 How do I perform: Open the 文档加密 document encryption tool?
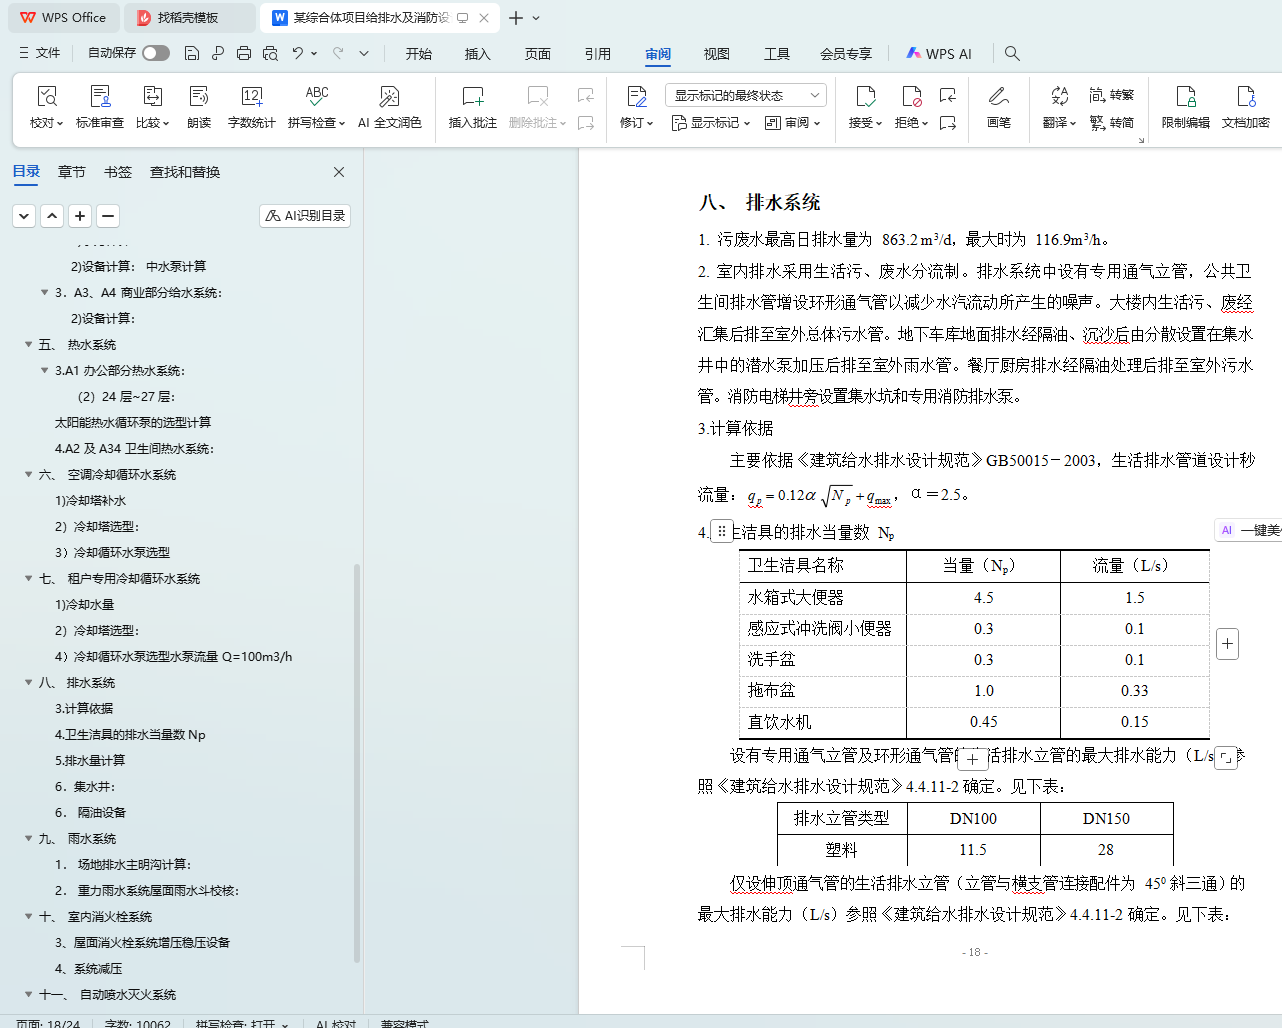pos(1245,97)
